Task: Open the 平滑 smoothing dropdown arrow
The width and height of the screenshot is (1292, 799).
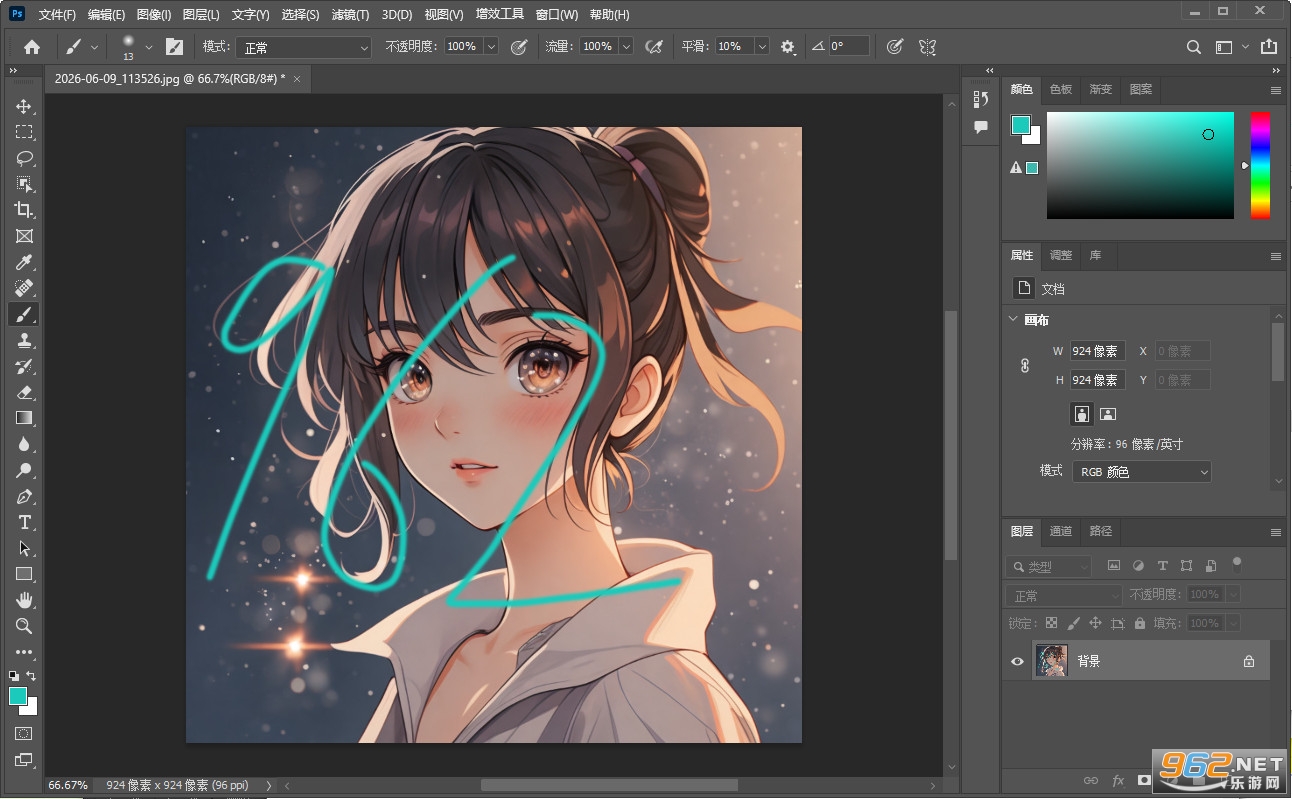Action: (762, 47)
